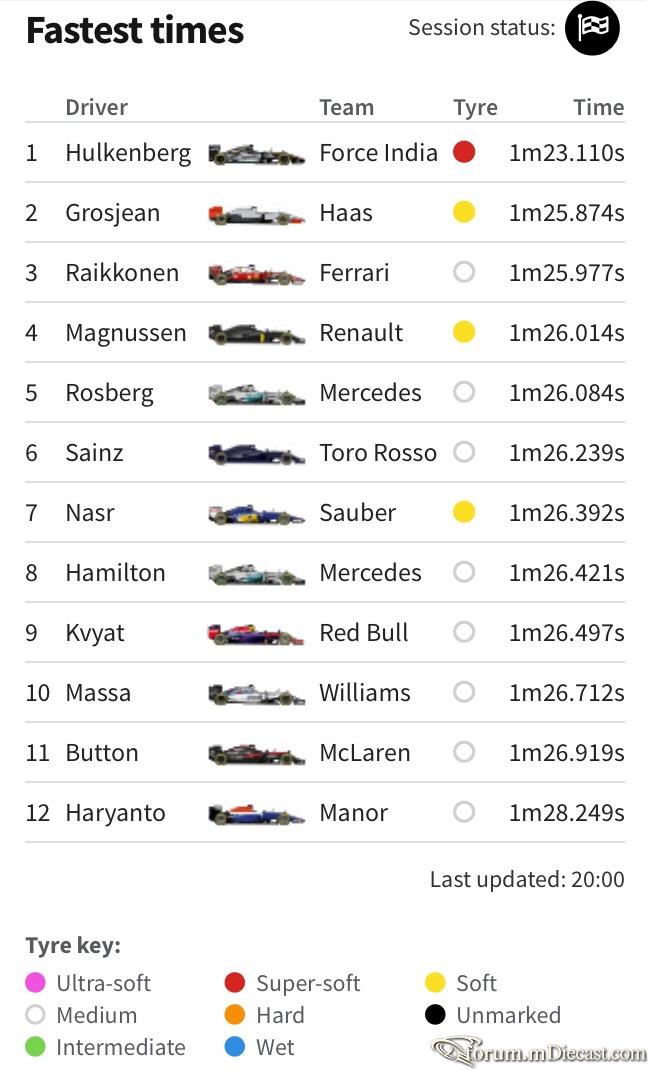The image size is (649, 1070).
Task: Click the yellow soft tyre dot for Grosjean
Action: 464,212
